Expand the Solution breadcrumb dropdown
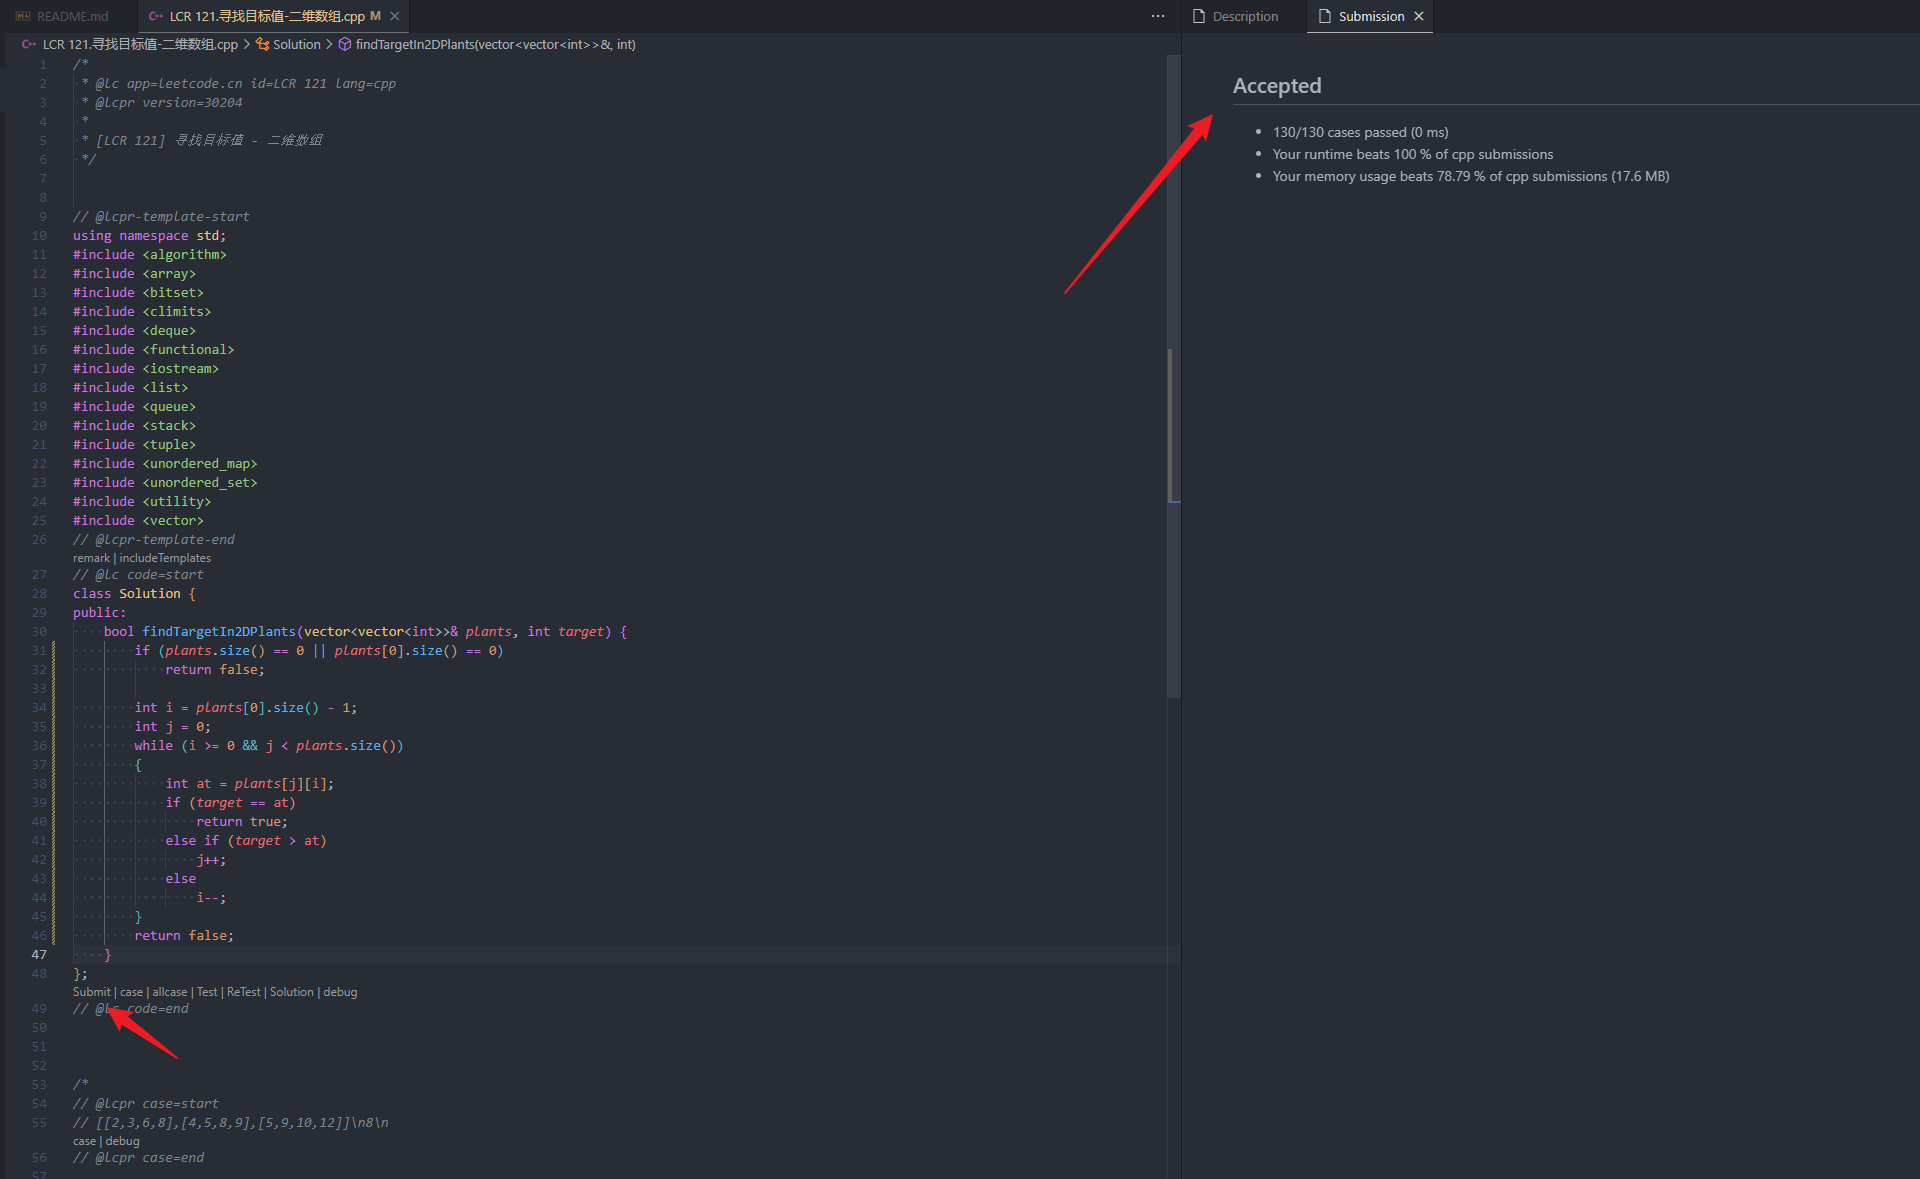This screenshot has width=1920, height=1179. 297,44
